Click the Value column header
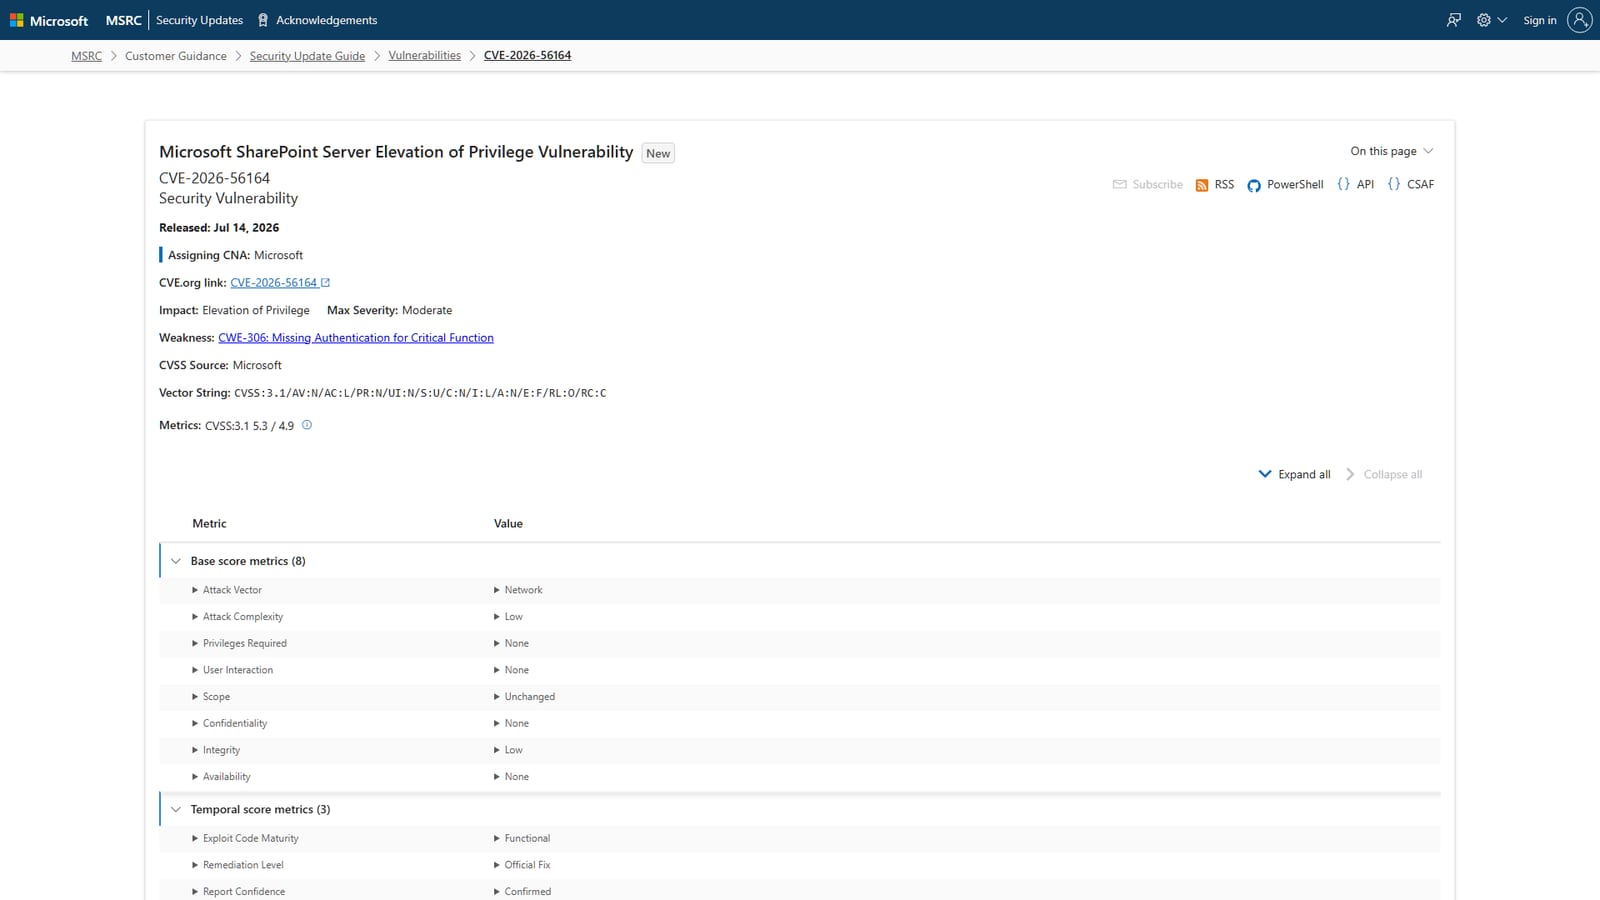 508,523
